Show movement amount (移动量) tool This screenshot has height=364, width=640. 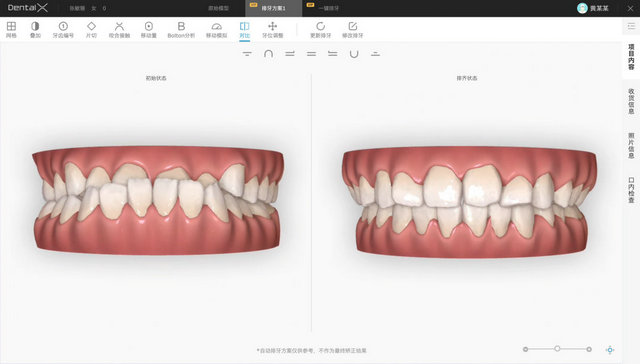point(149,30)
